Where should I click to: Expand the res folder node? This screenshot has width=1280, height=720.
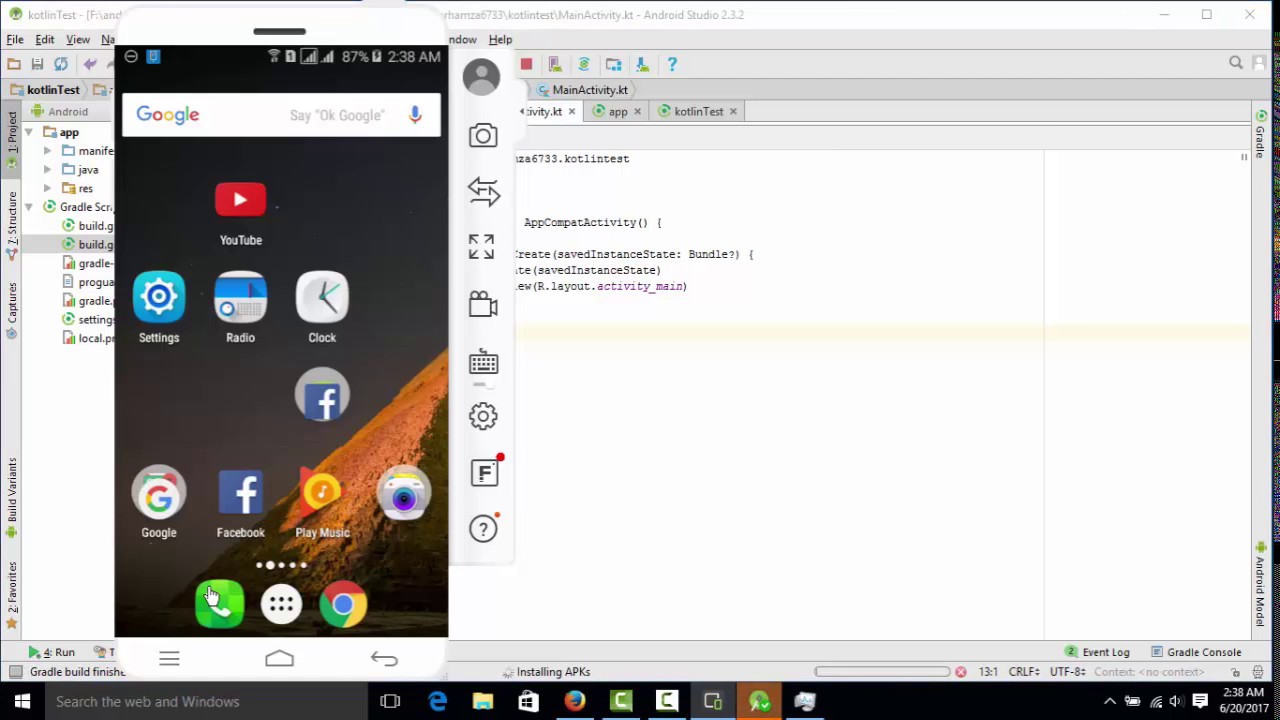[x=47, y=188]
